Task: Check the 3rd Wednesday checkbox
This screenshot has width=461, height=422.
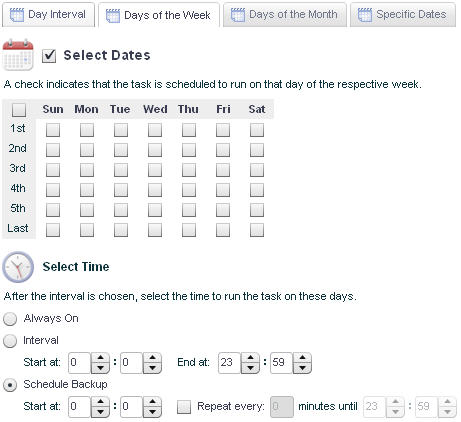Action: coord(155,170)
